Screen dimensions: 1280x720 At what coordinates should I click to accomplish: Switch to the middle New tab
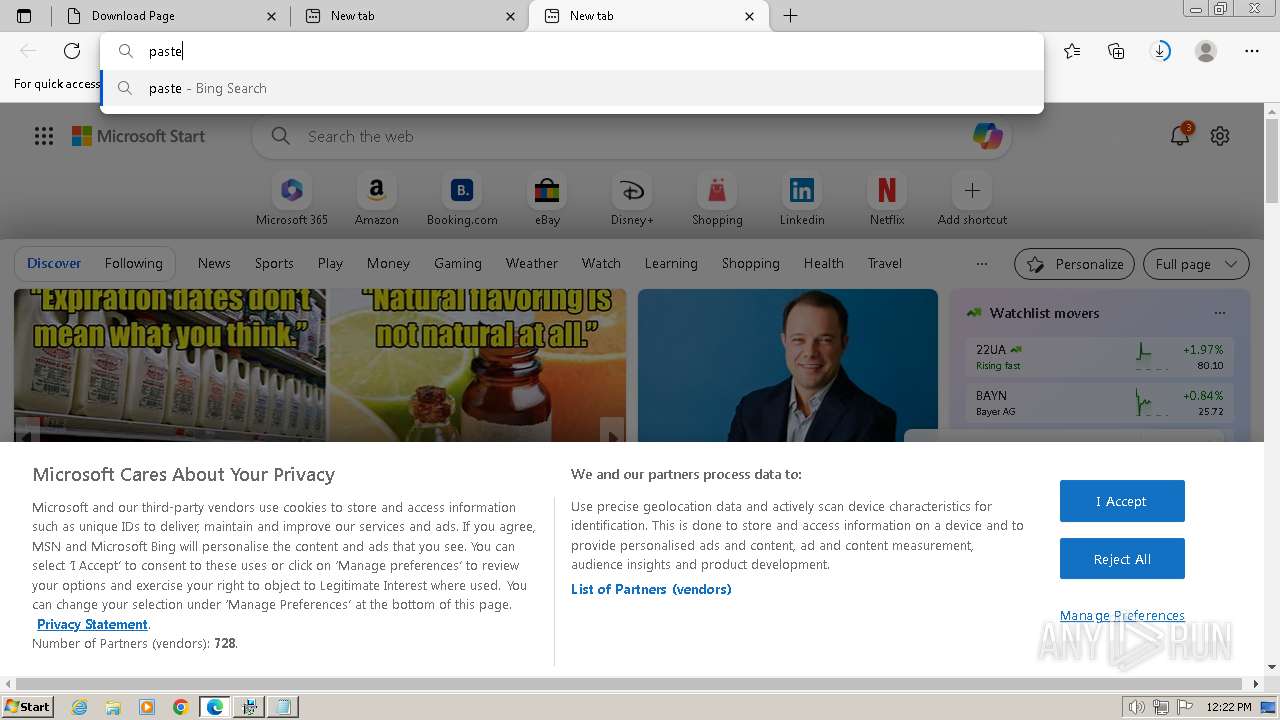tap(410, 16)
